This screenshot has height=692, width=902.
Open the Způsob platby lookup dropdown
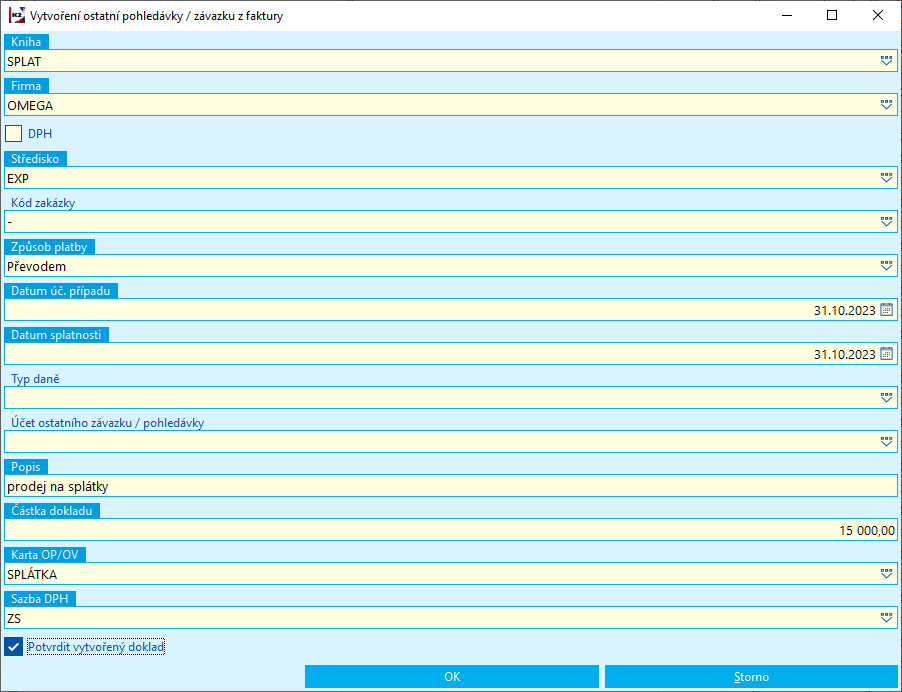pyautogui.click(x=886, y=266)
